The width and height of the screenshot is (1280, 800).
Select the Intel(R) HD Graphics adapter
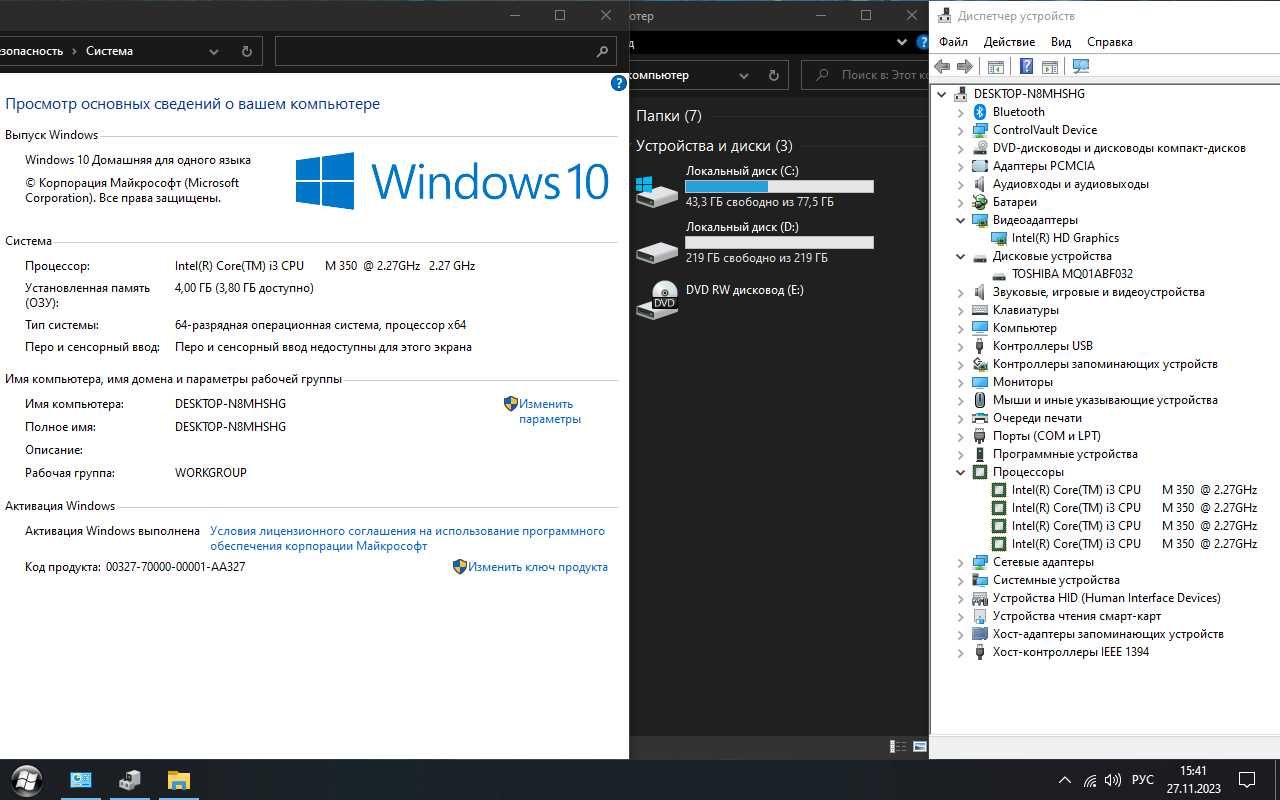[1065, 238]
